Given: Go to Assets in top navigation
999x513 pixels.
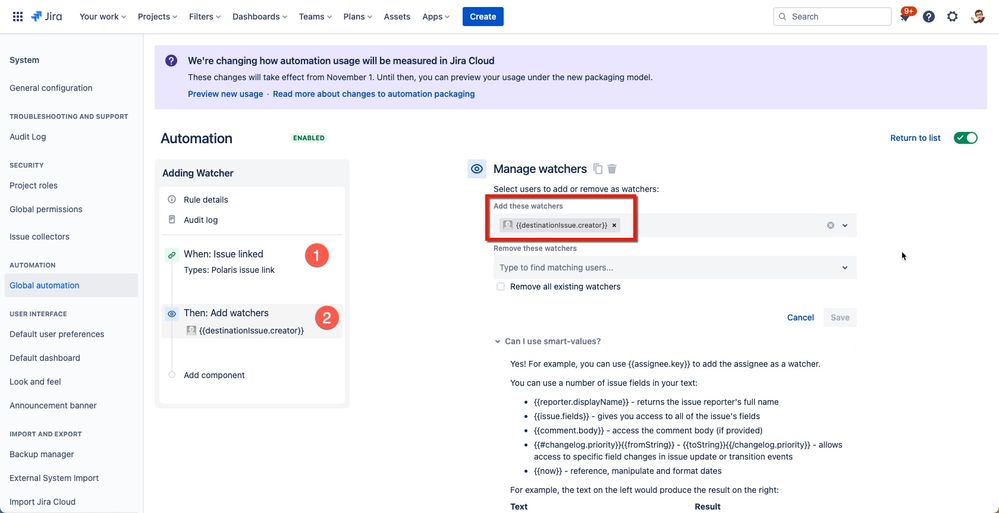Looking at the screenshot, I should pyautogui.click(x=397, y=17).
